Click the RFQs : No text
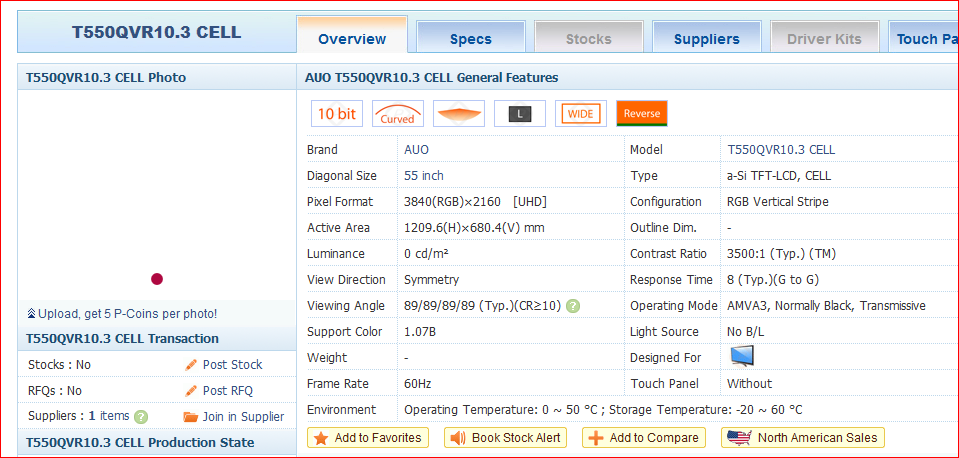The width and height of the screenshot is (959, 458). (55, 391)
